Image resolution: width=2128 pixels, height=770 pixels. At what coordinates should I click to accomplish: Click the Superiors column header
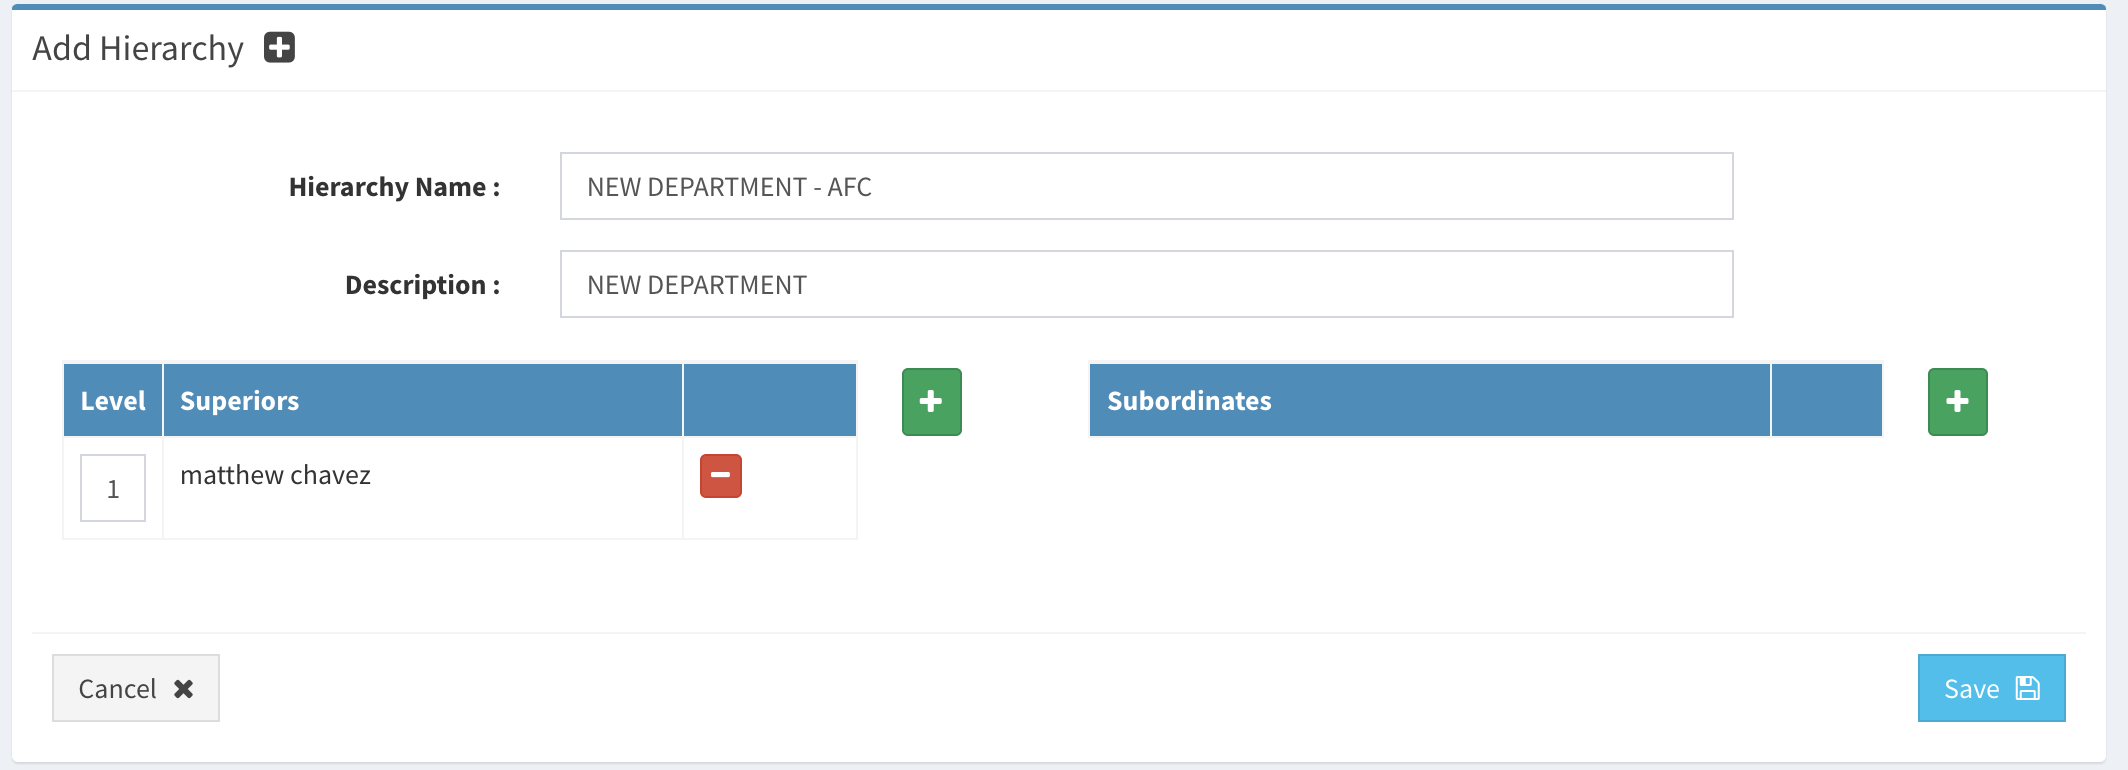[240, 401]
